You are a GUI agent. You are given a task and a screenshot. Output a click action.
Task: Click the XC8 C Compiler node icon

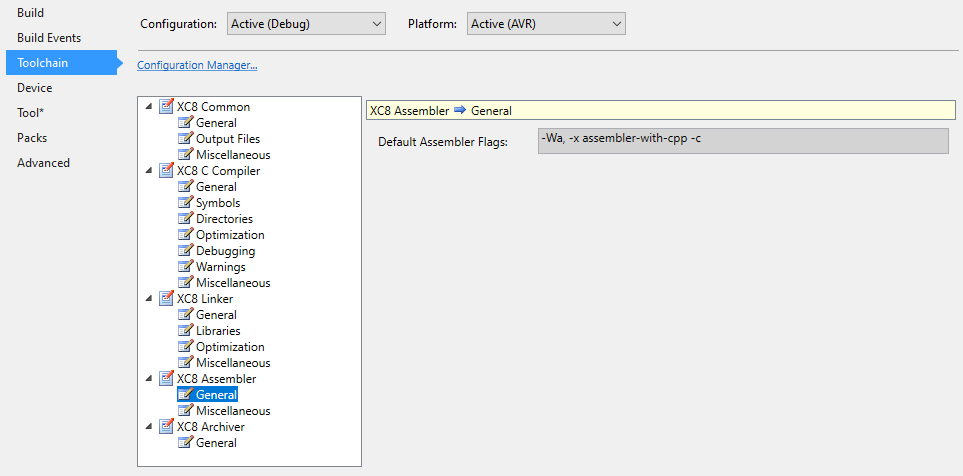coord(166,171)
